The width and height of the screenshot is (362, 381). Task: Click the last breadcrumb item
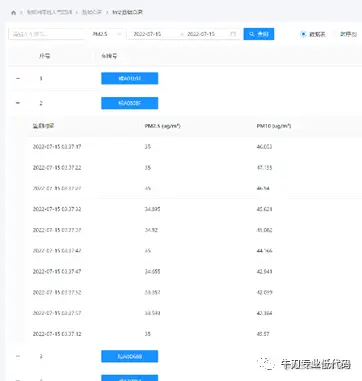click(x=127, y=13)
